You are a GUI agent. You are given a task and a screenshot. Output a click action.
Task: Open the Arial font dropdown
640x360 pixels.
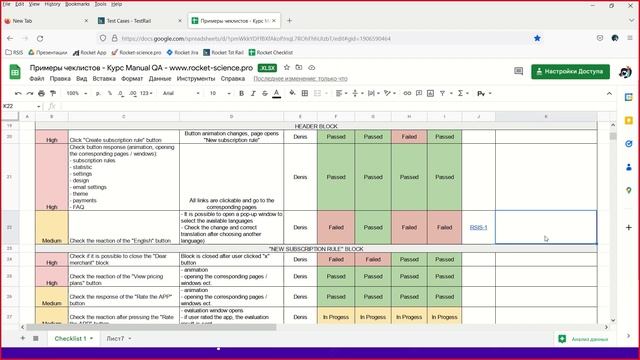(x=181, y=93)
